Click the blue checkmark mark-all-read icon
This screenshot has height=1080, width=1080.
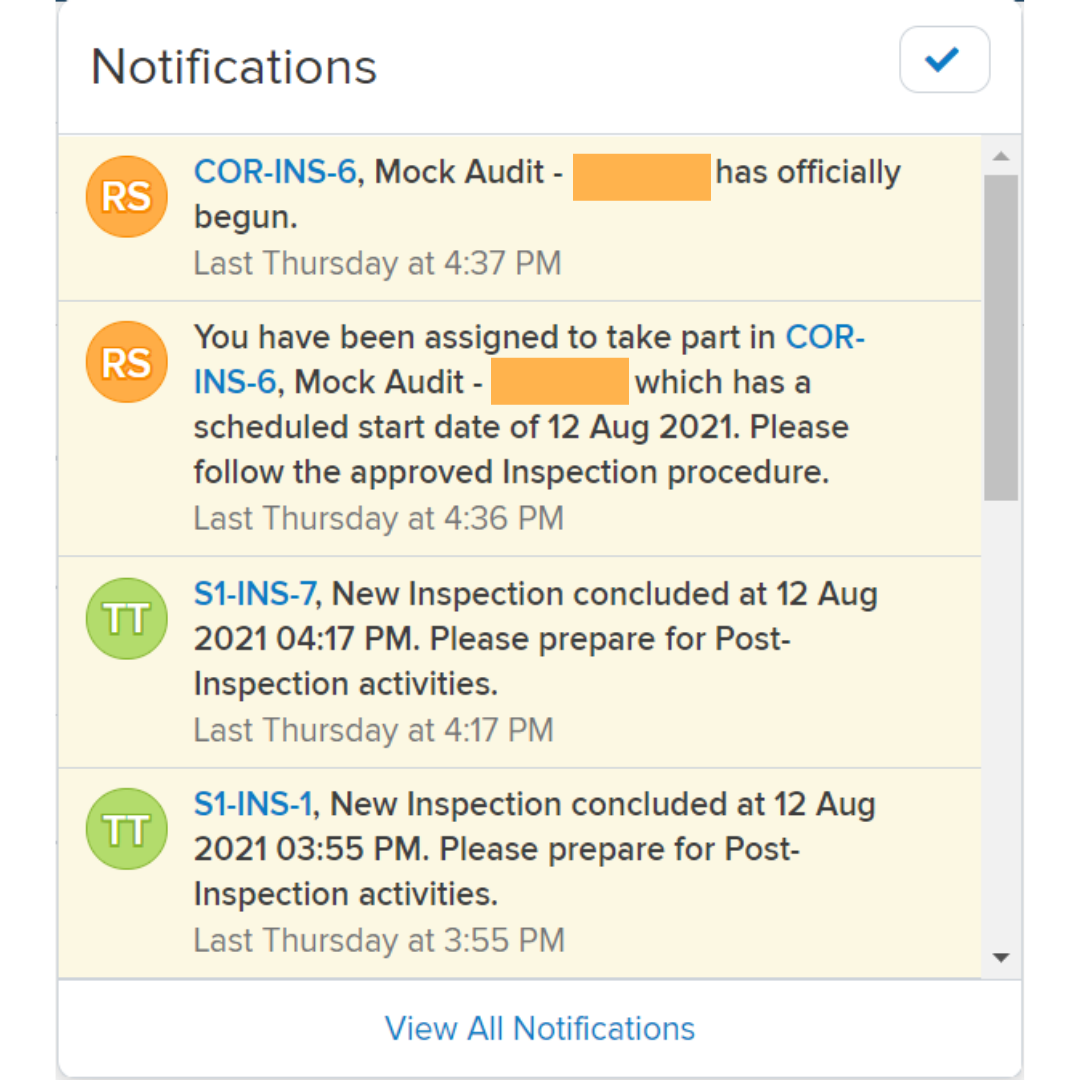[943, 60]
